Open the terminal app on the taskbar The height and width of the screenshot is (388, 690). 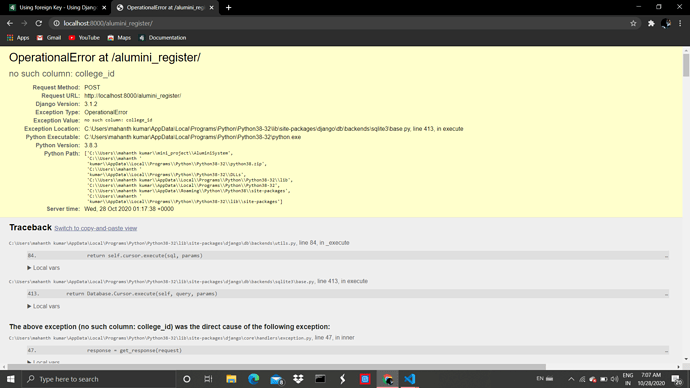[320, 379]
